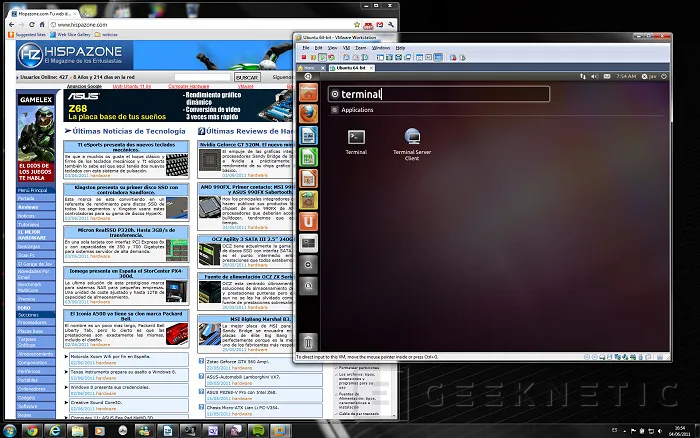This screenshot has height=438, width=700.
Task: Click the Reset VM icon in the VMware toolbar
Action: 331,57
